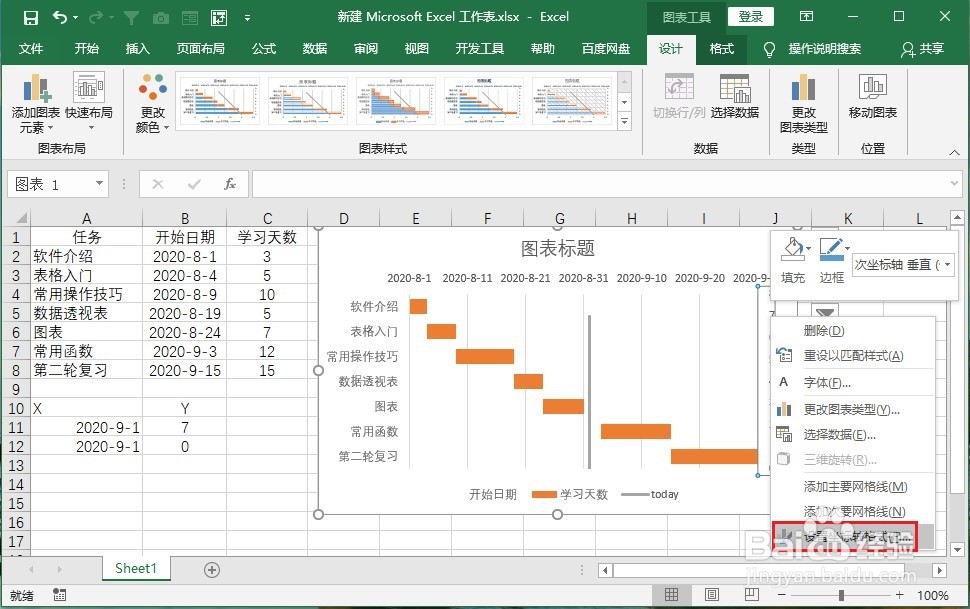This screenshot has width=970, height=609.
Task: Click horizontal scrollbar left arrow
Action: pyautogui.click(x=605, y=570)
